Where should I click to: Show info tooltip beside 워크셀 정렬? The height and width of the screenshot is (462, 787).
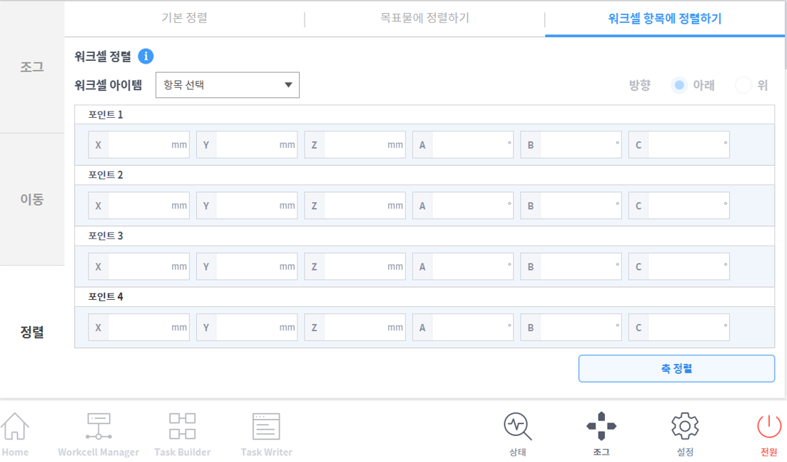(146, 57)
